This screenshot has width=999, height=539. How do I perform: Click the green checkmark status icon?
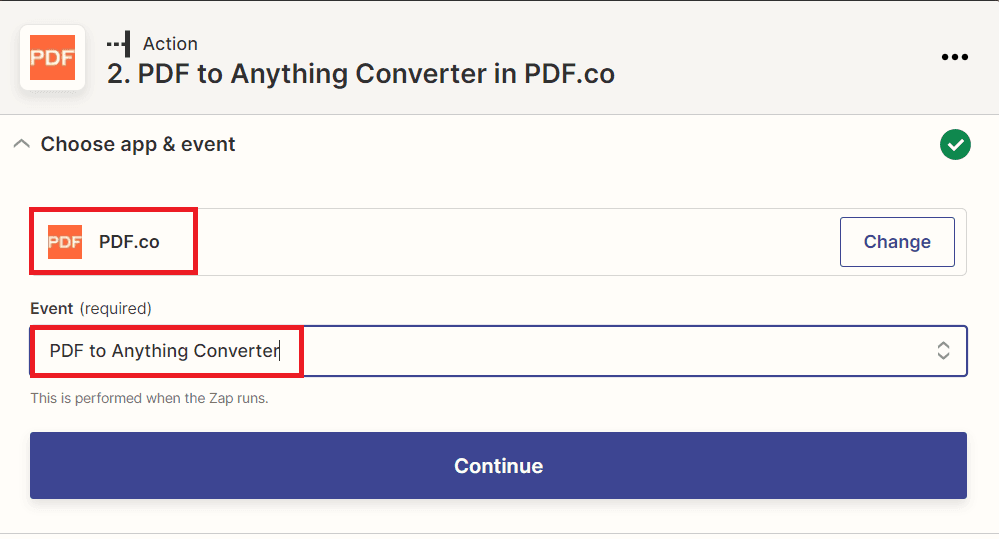coord(955,145)
